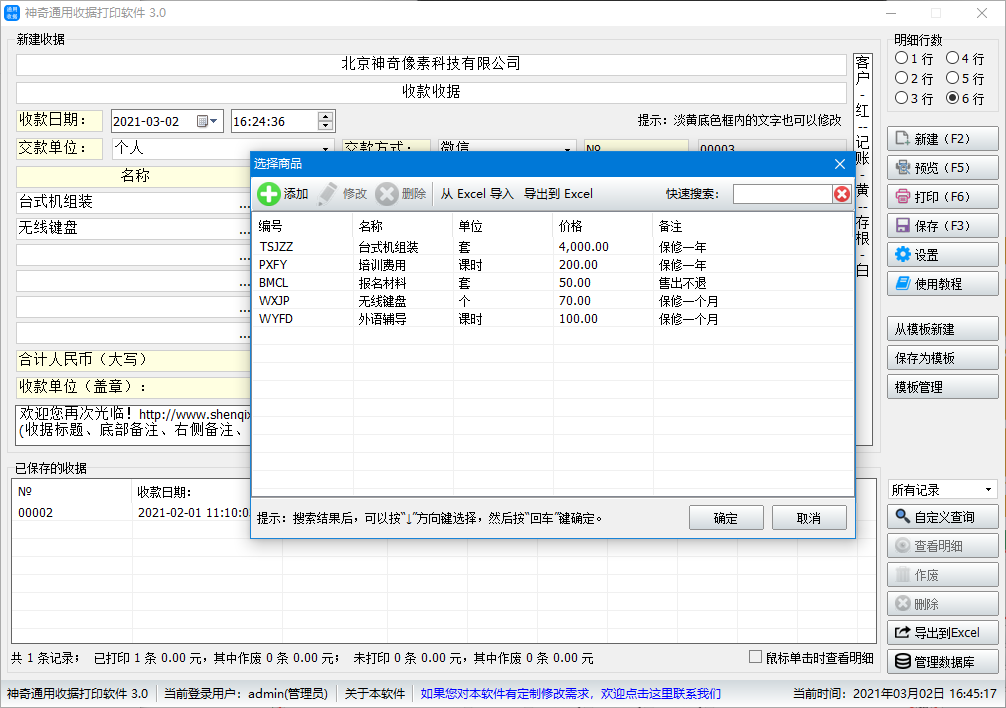Clear the quick search with the red X icon
The width and height of the screenshot is (1006, 708).
840,194
